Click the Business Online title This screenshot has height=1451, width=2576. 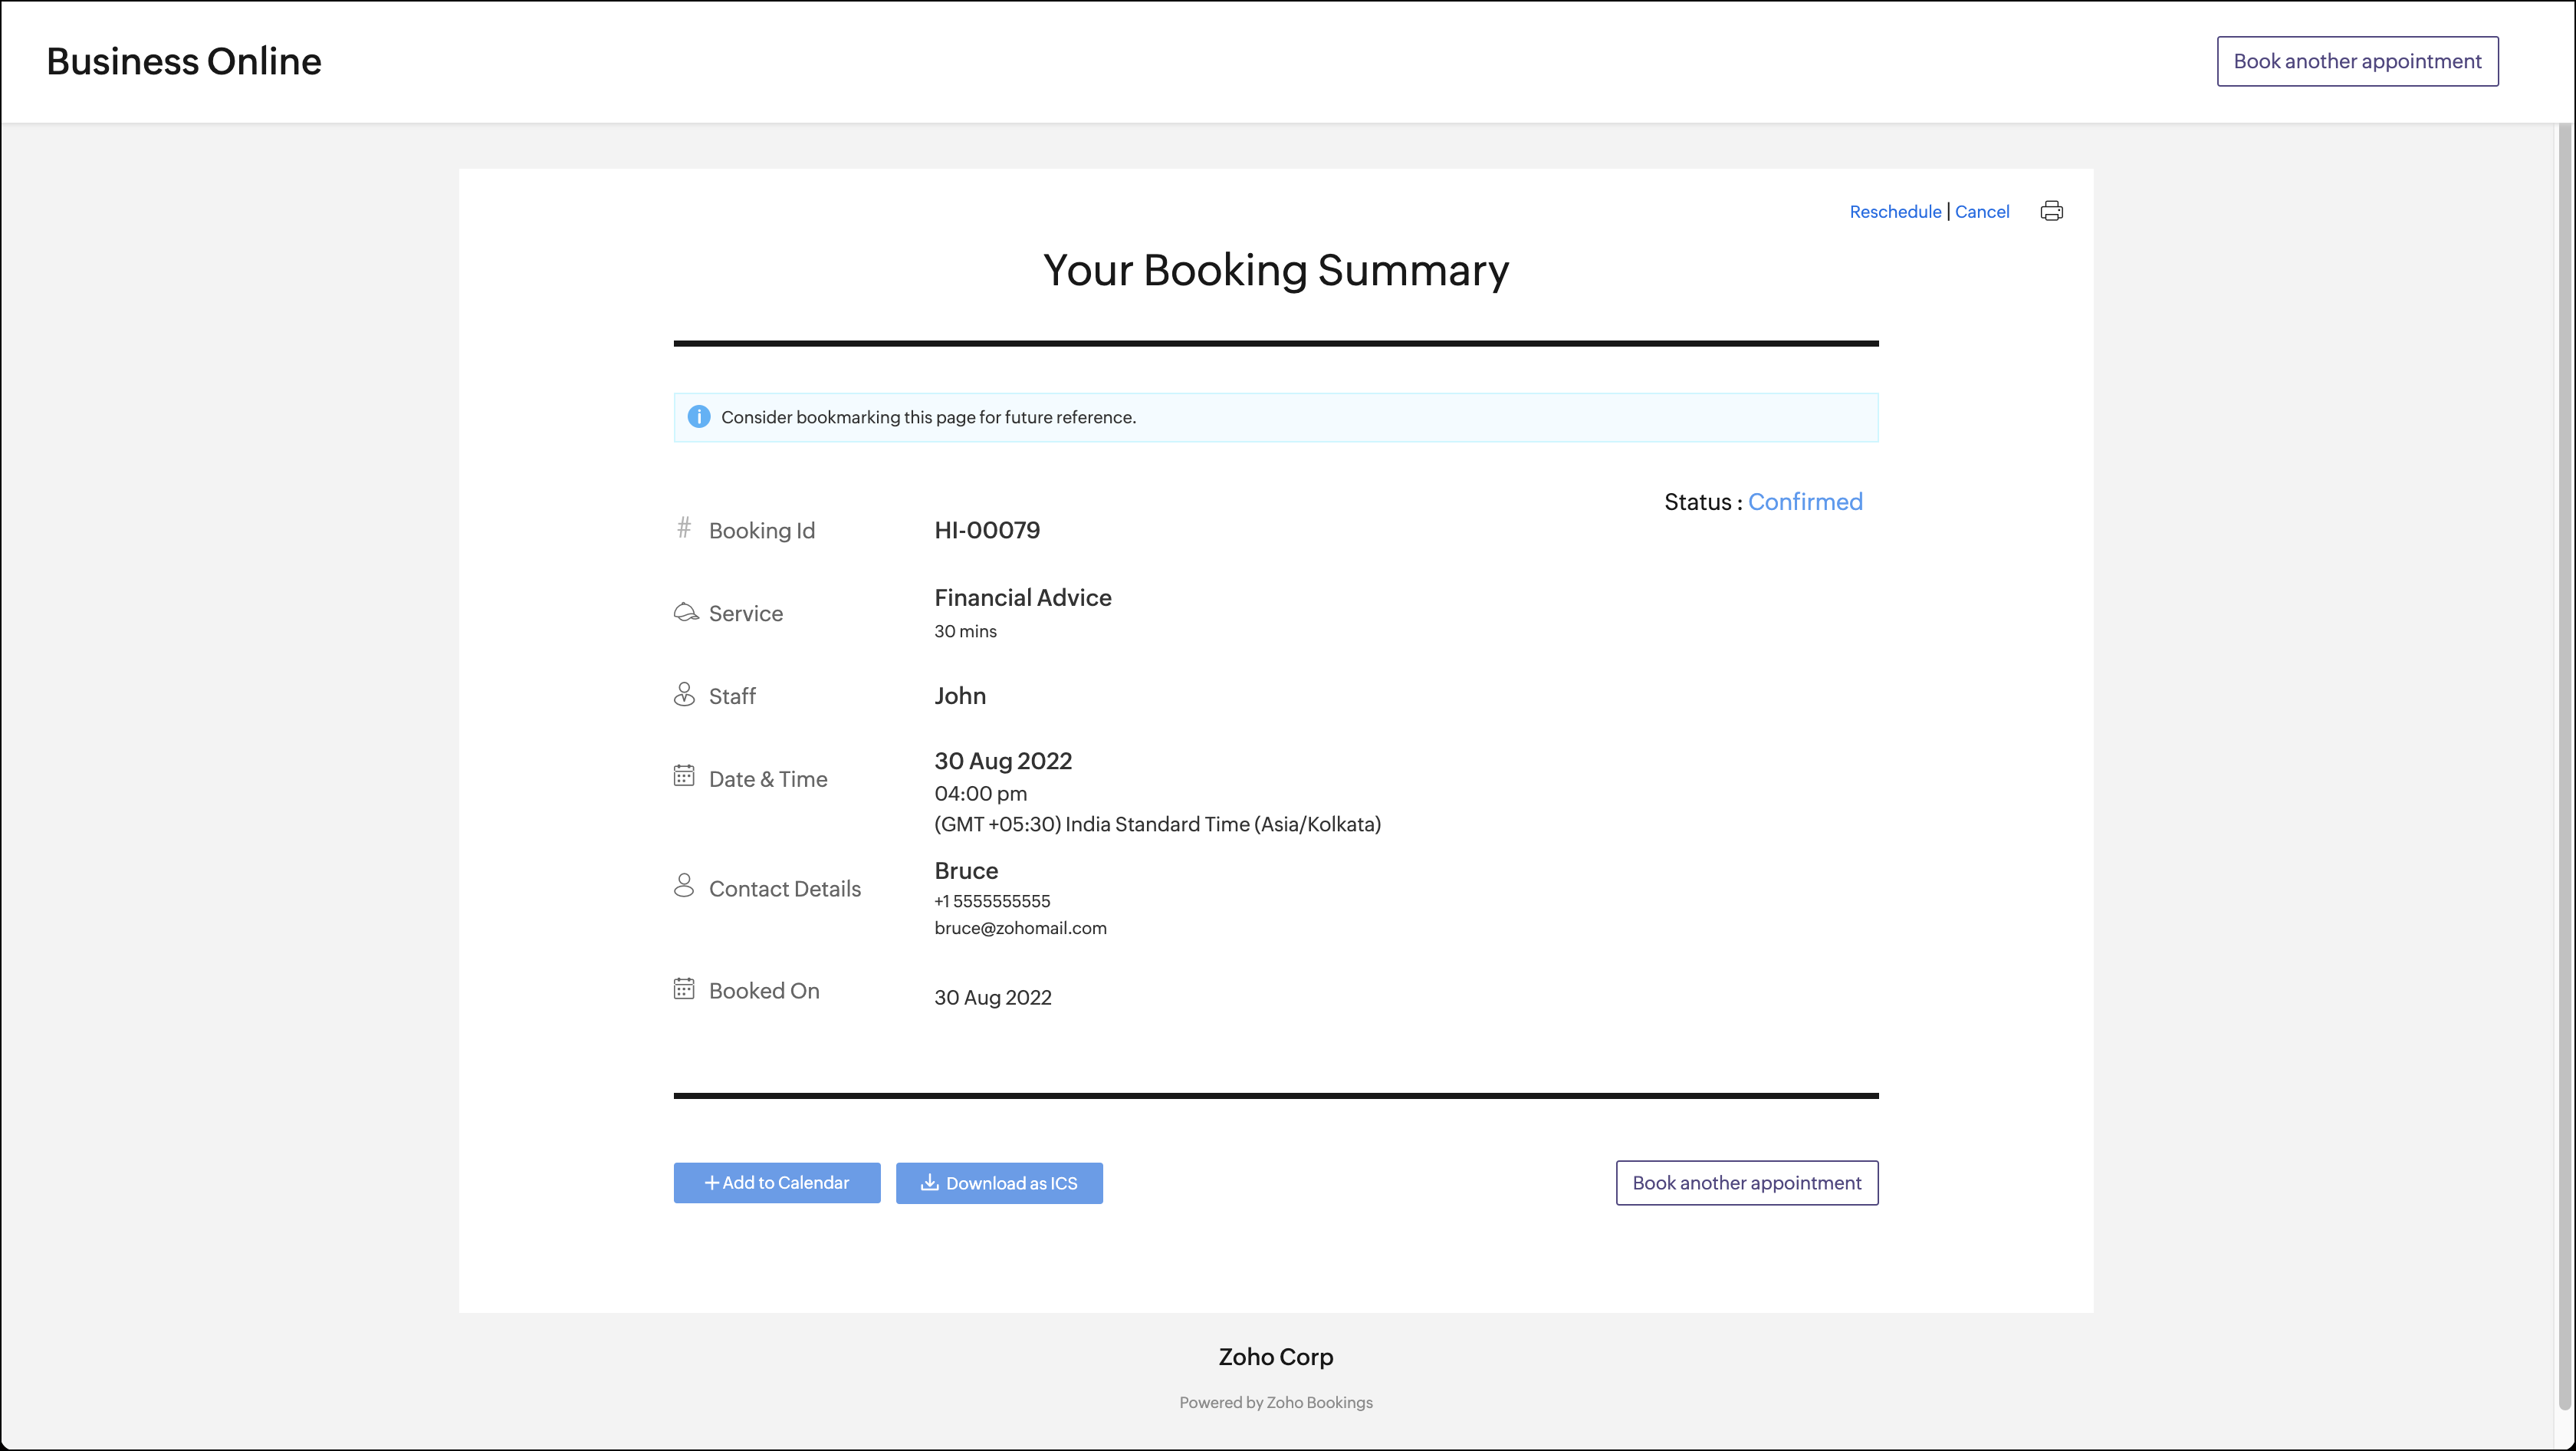(x=184, y=61)
